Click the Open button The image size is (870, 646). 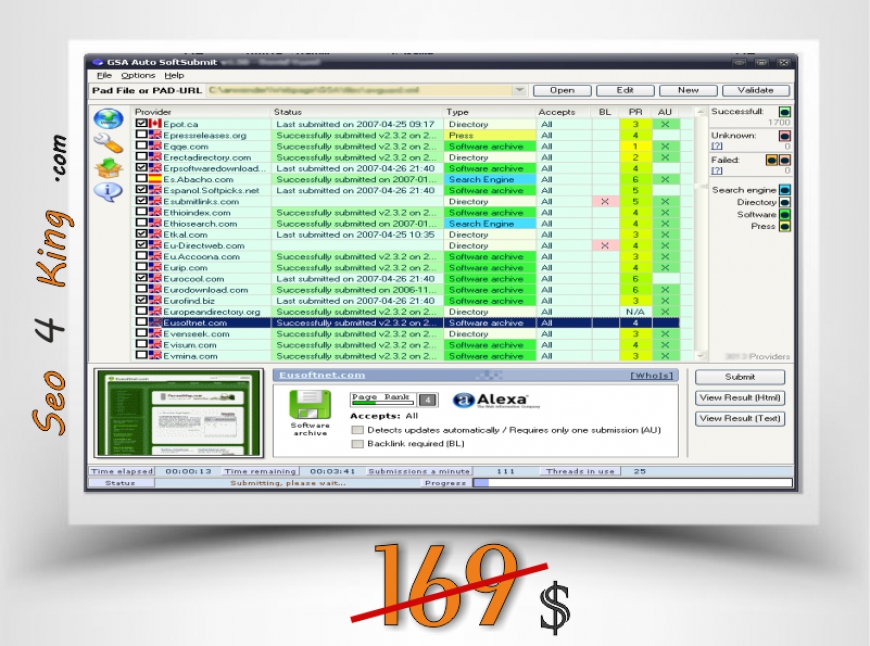562,90
